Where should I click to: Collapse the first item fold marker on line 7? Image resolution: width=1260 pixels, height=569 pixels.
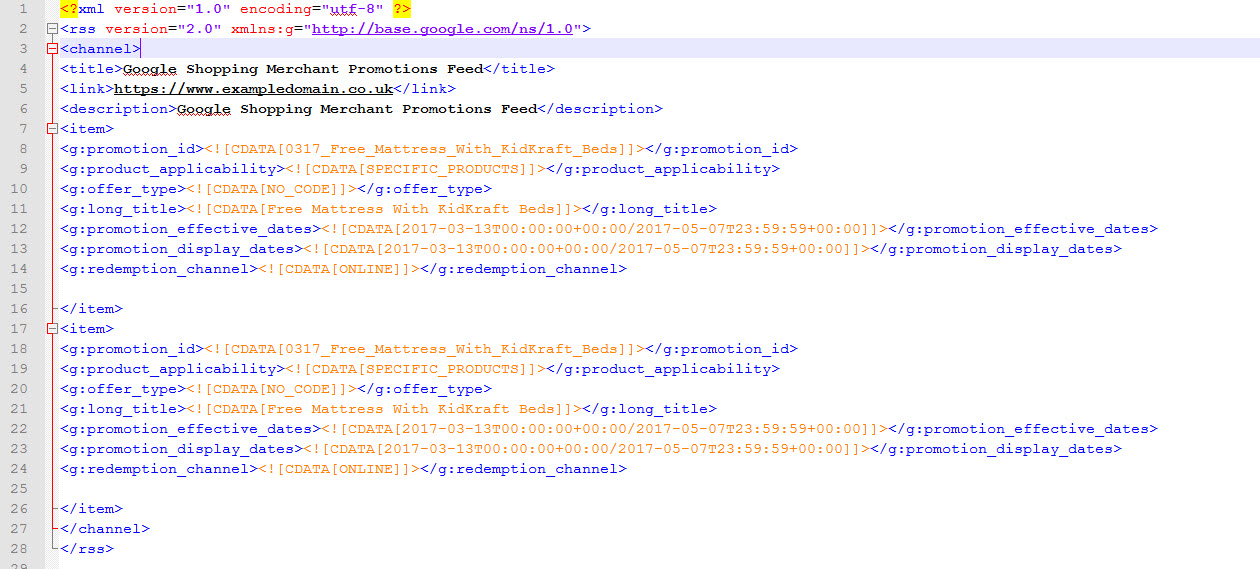point(51,129)
